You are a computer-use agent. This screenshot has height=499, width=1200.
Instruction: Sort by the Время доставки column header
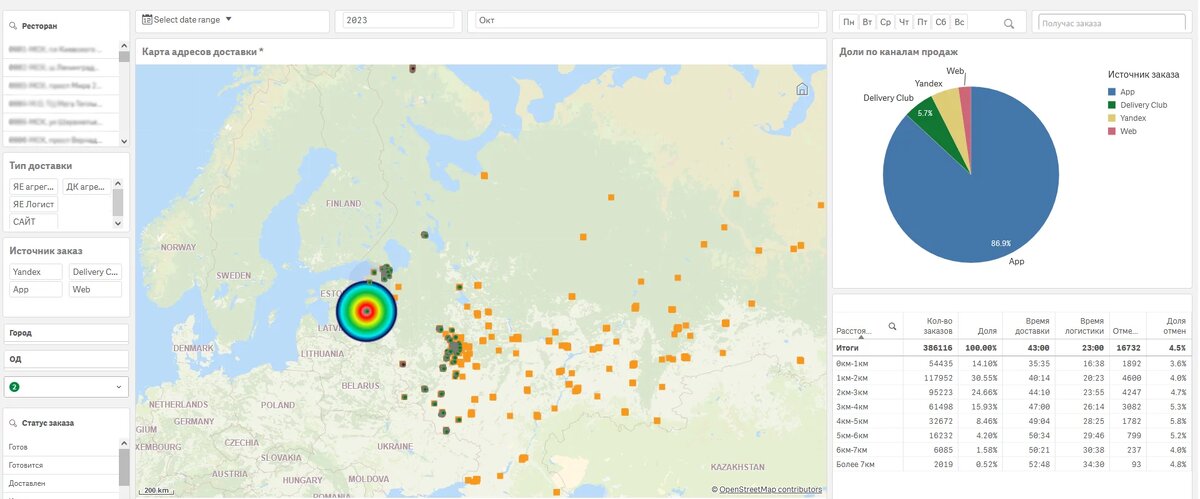tap(1028, 324)
